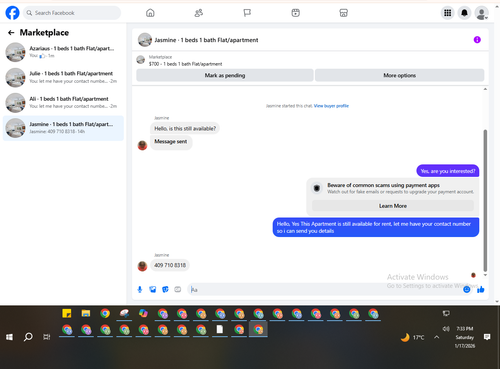
Task: Open Task View on the taskbar
Action: pos(47,337)
